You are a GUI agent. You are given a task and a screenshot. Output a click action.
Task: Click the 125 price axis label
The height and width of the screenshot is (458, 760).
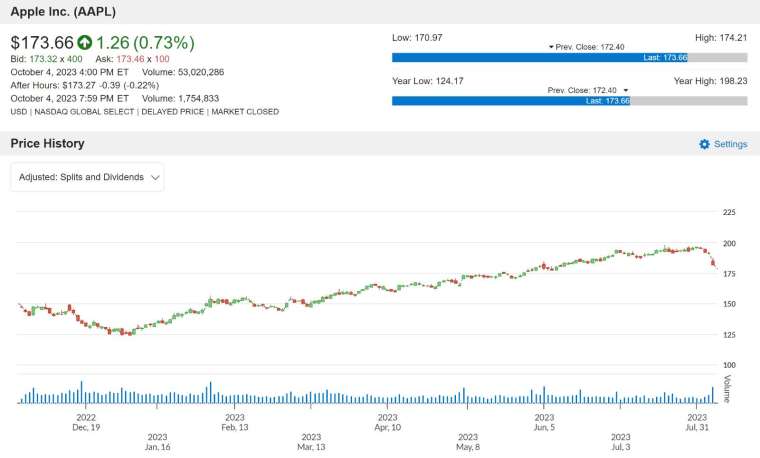click(729, 335)
